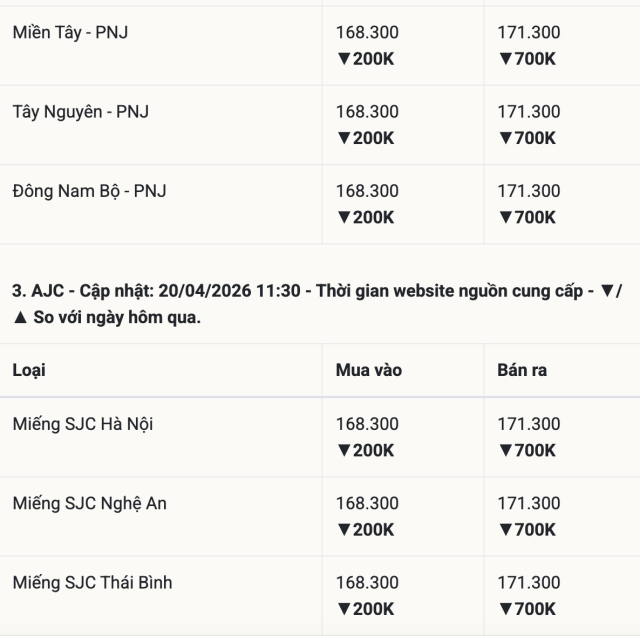The width and height of the screenshot is (640, 636).
Task: Click the Loại column header
Action: [29, 370]
